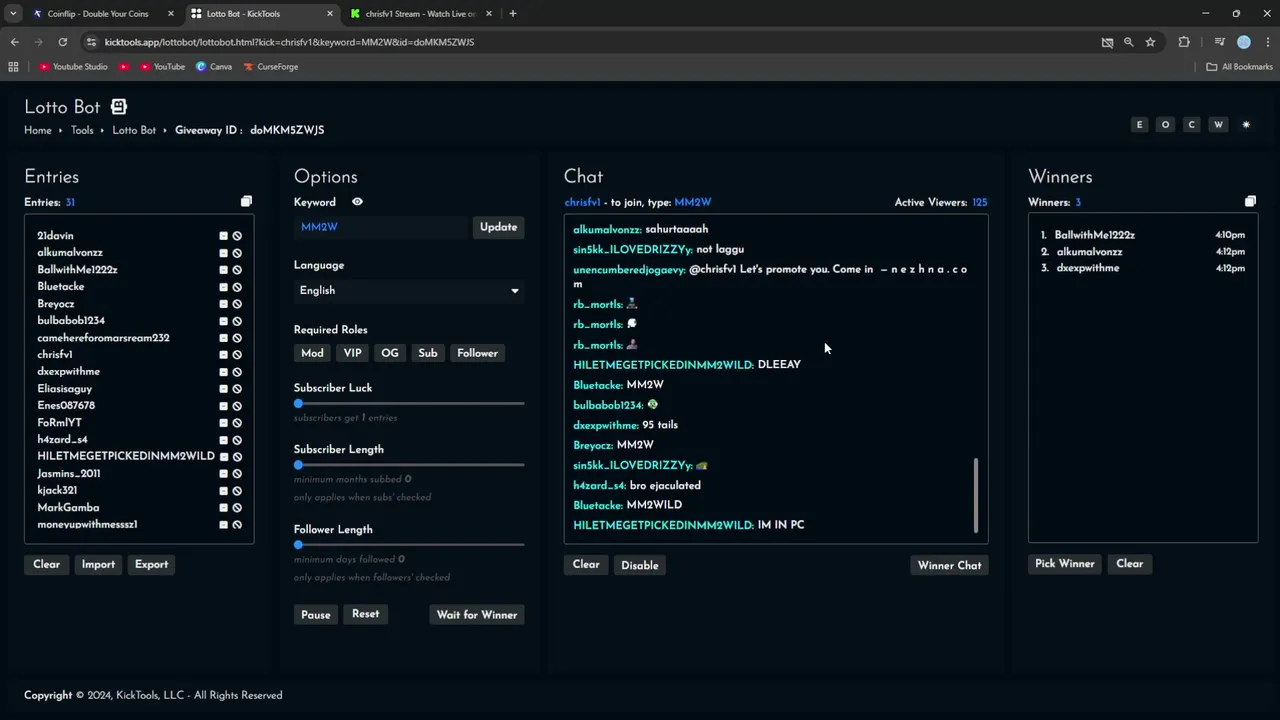Open the Language dropdown showing English
The image size is (1280, 720).
[409, 290]
